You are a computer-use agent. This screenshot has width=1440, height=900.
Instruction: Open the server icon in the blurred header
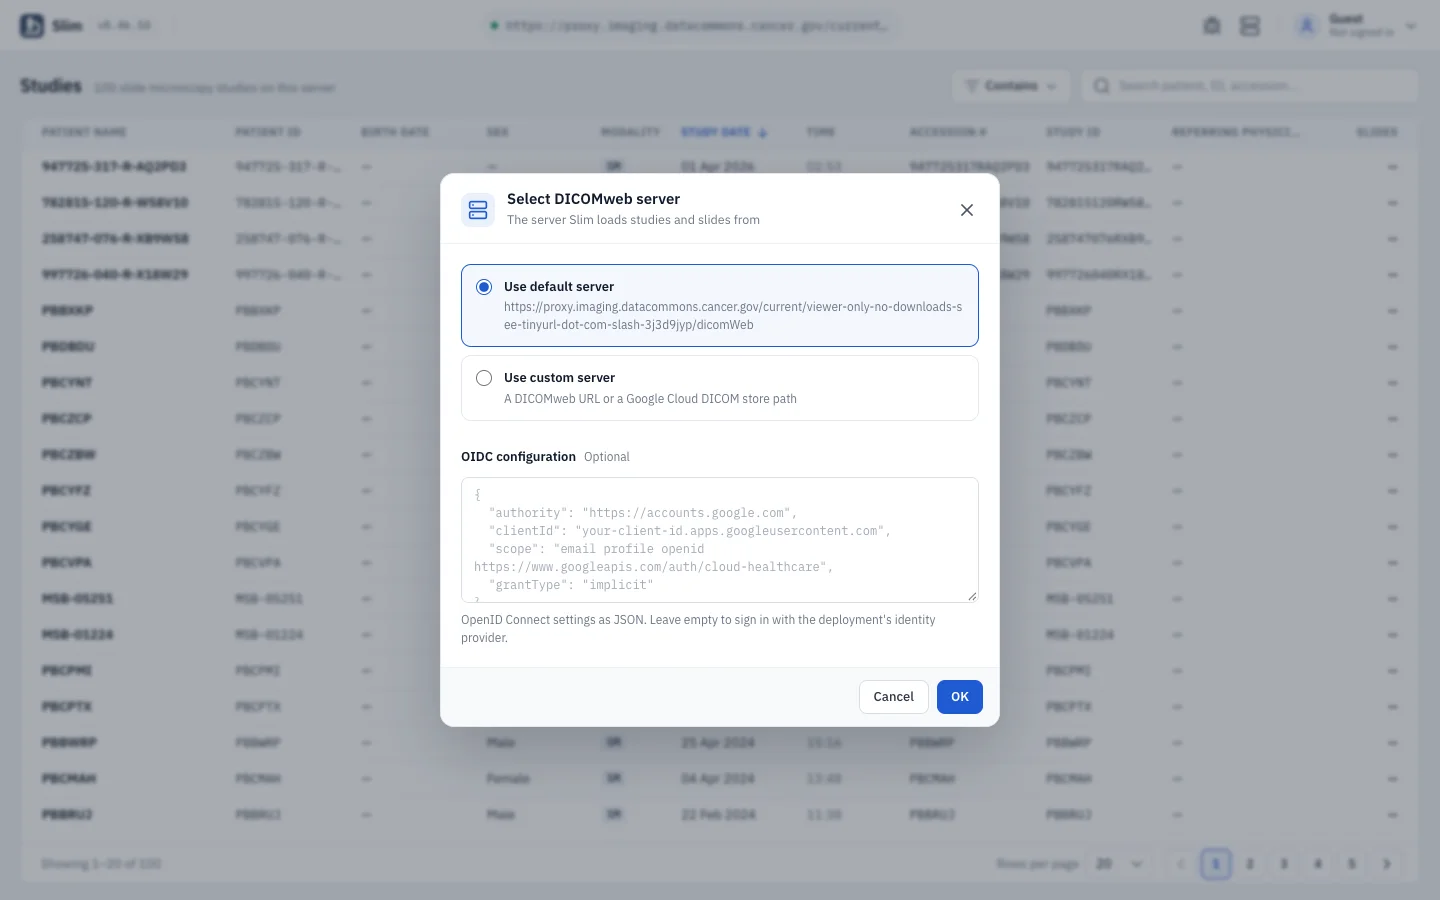pos(1250,26)
